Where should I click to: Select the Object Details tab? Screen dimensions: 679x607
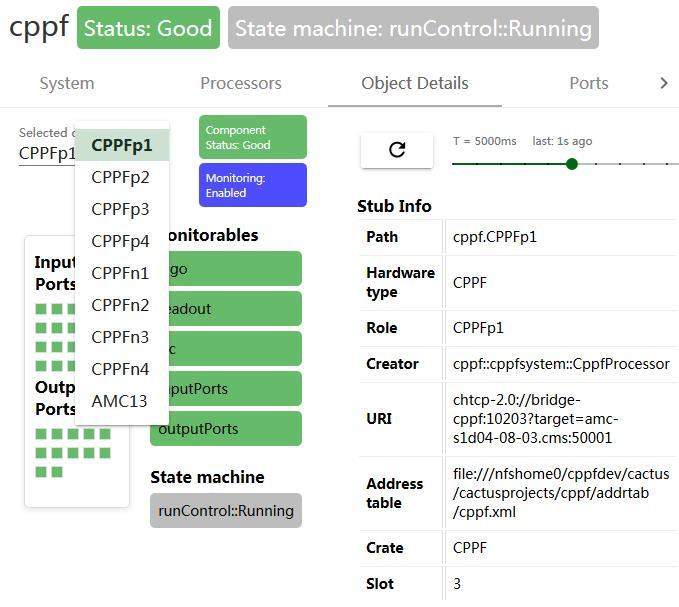coord(415,83)
